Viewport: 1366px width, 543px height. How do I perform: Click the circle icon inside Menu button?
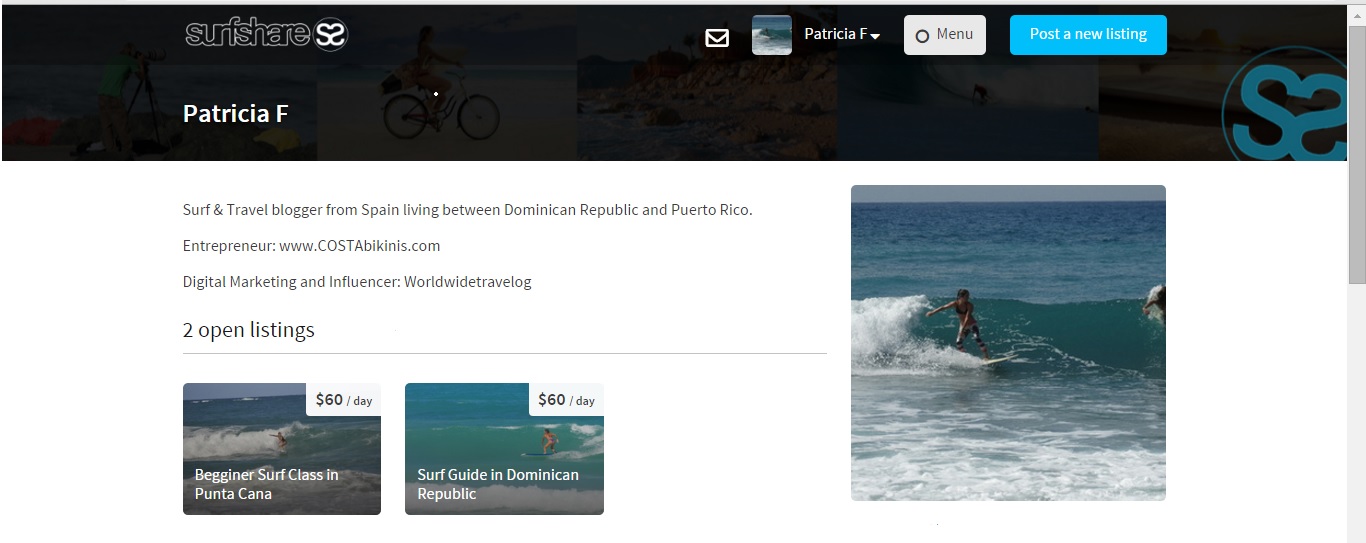(x=922, y=36)
